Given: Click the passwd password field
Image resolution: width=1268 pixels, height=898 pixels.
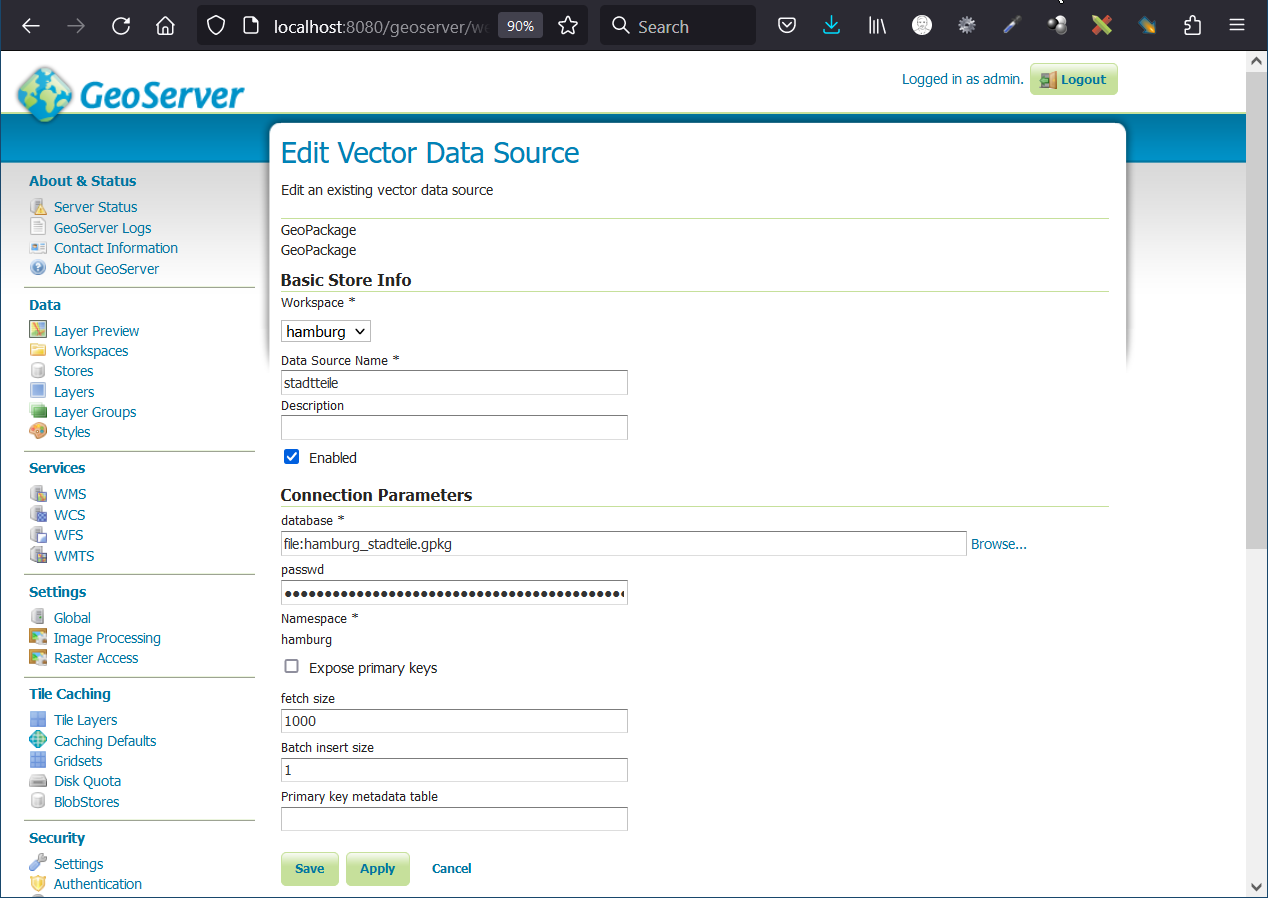Looking at the screenshot, I should [x=454, y=593].
